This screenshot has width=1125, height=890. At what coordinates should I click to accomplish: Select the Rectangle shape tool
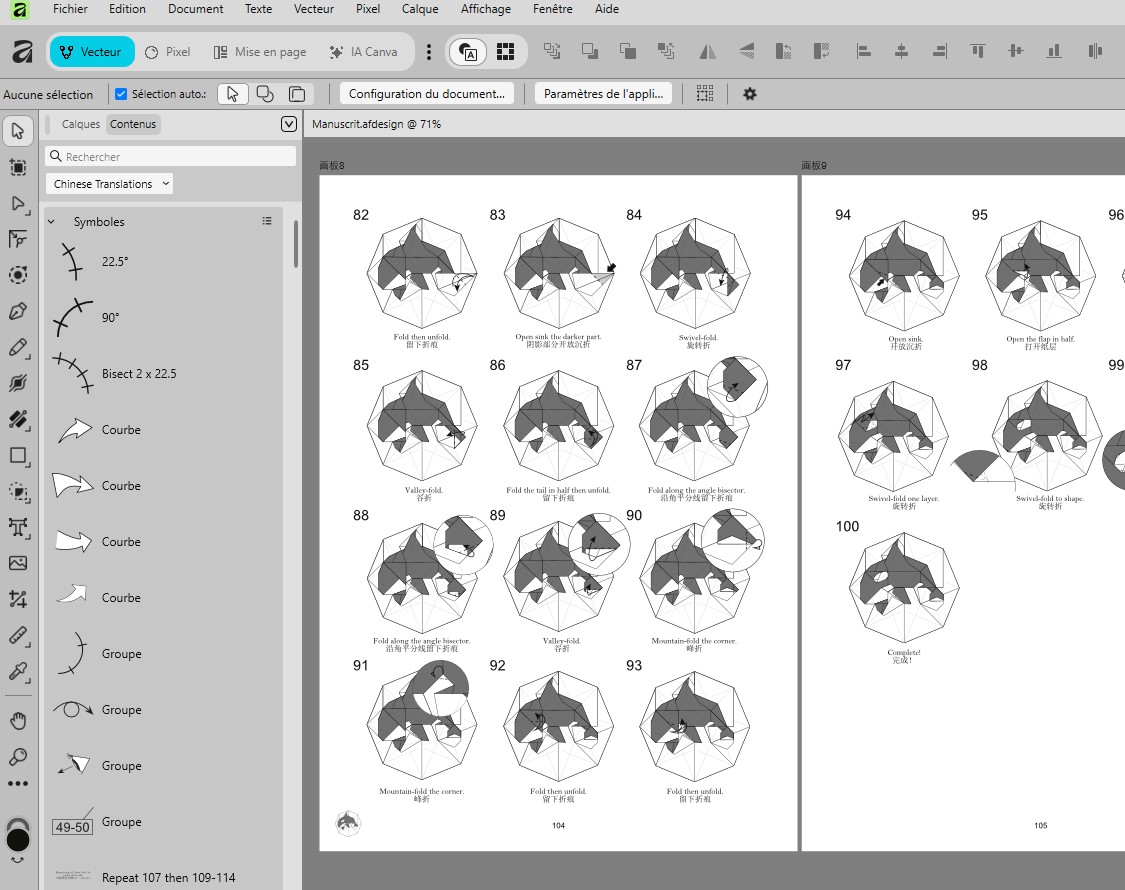pyautogui.click(x=18, y=456)
